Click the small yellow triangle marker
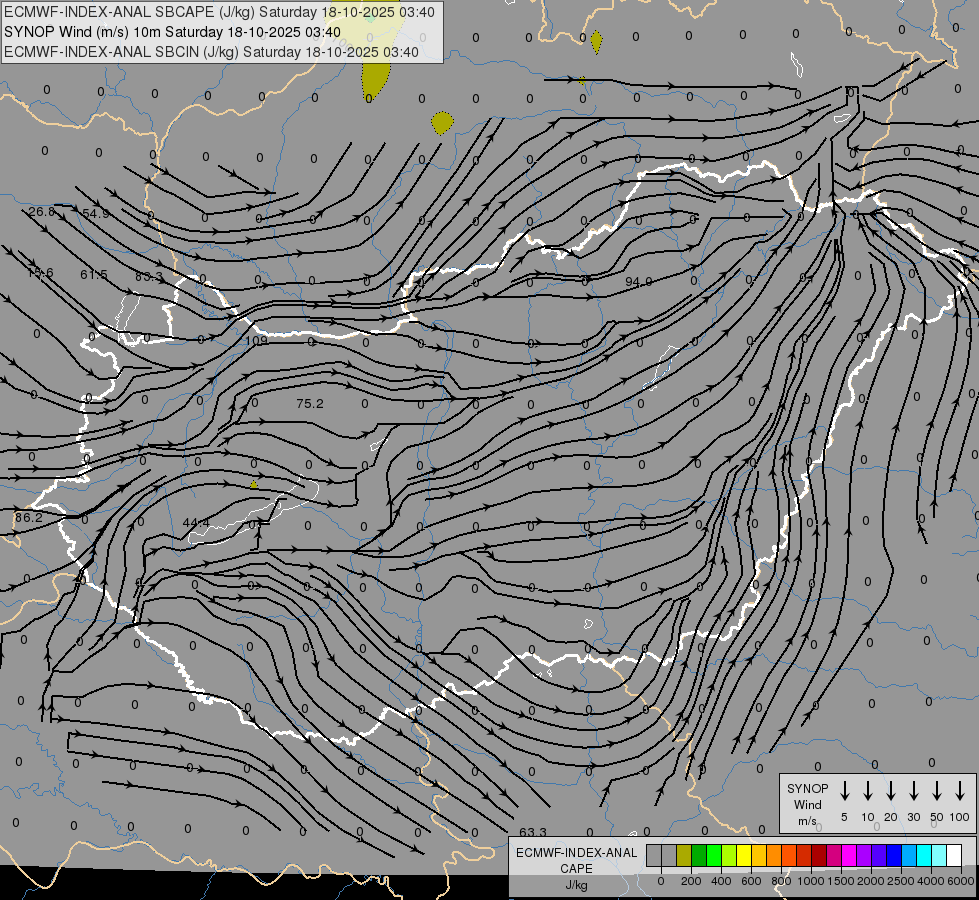Viewport: 979px width, 900px height. tap(253, 485)
